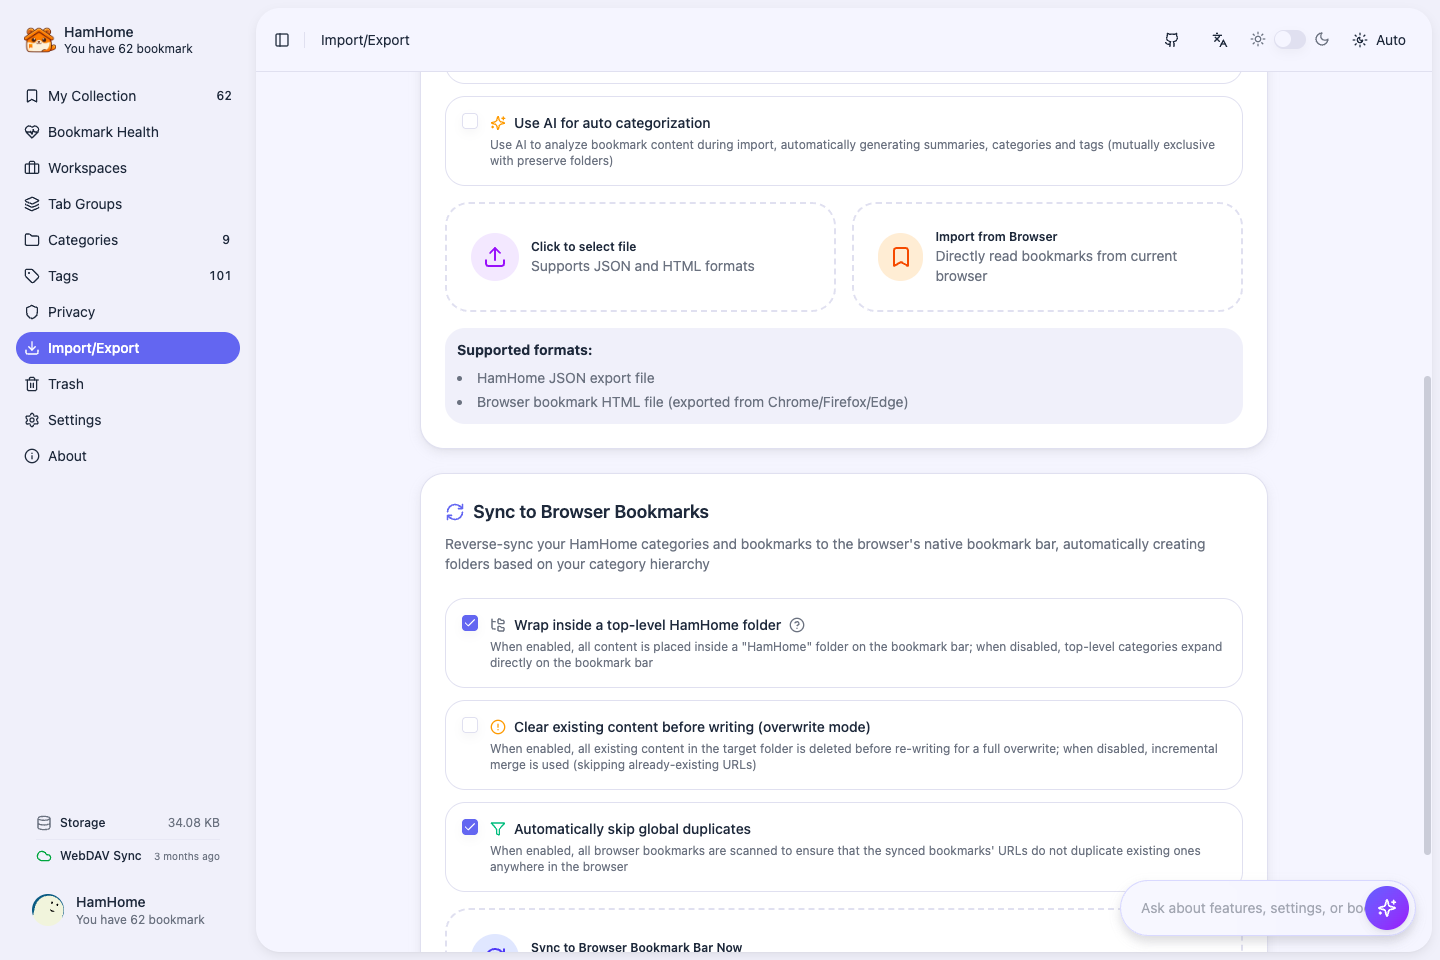
Task: Open the Trash
Action: click(128, 384)
